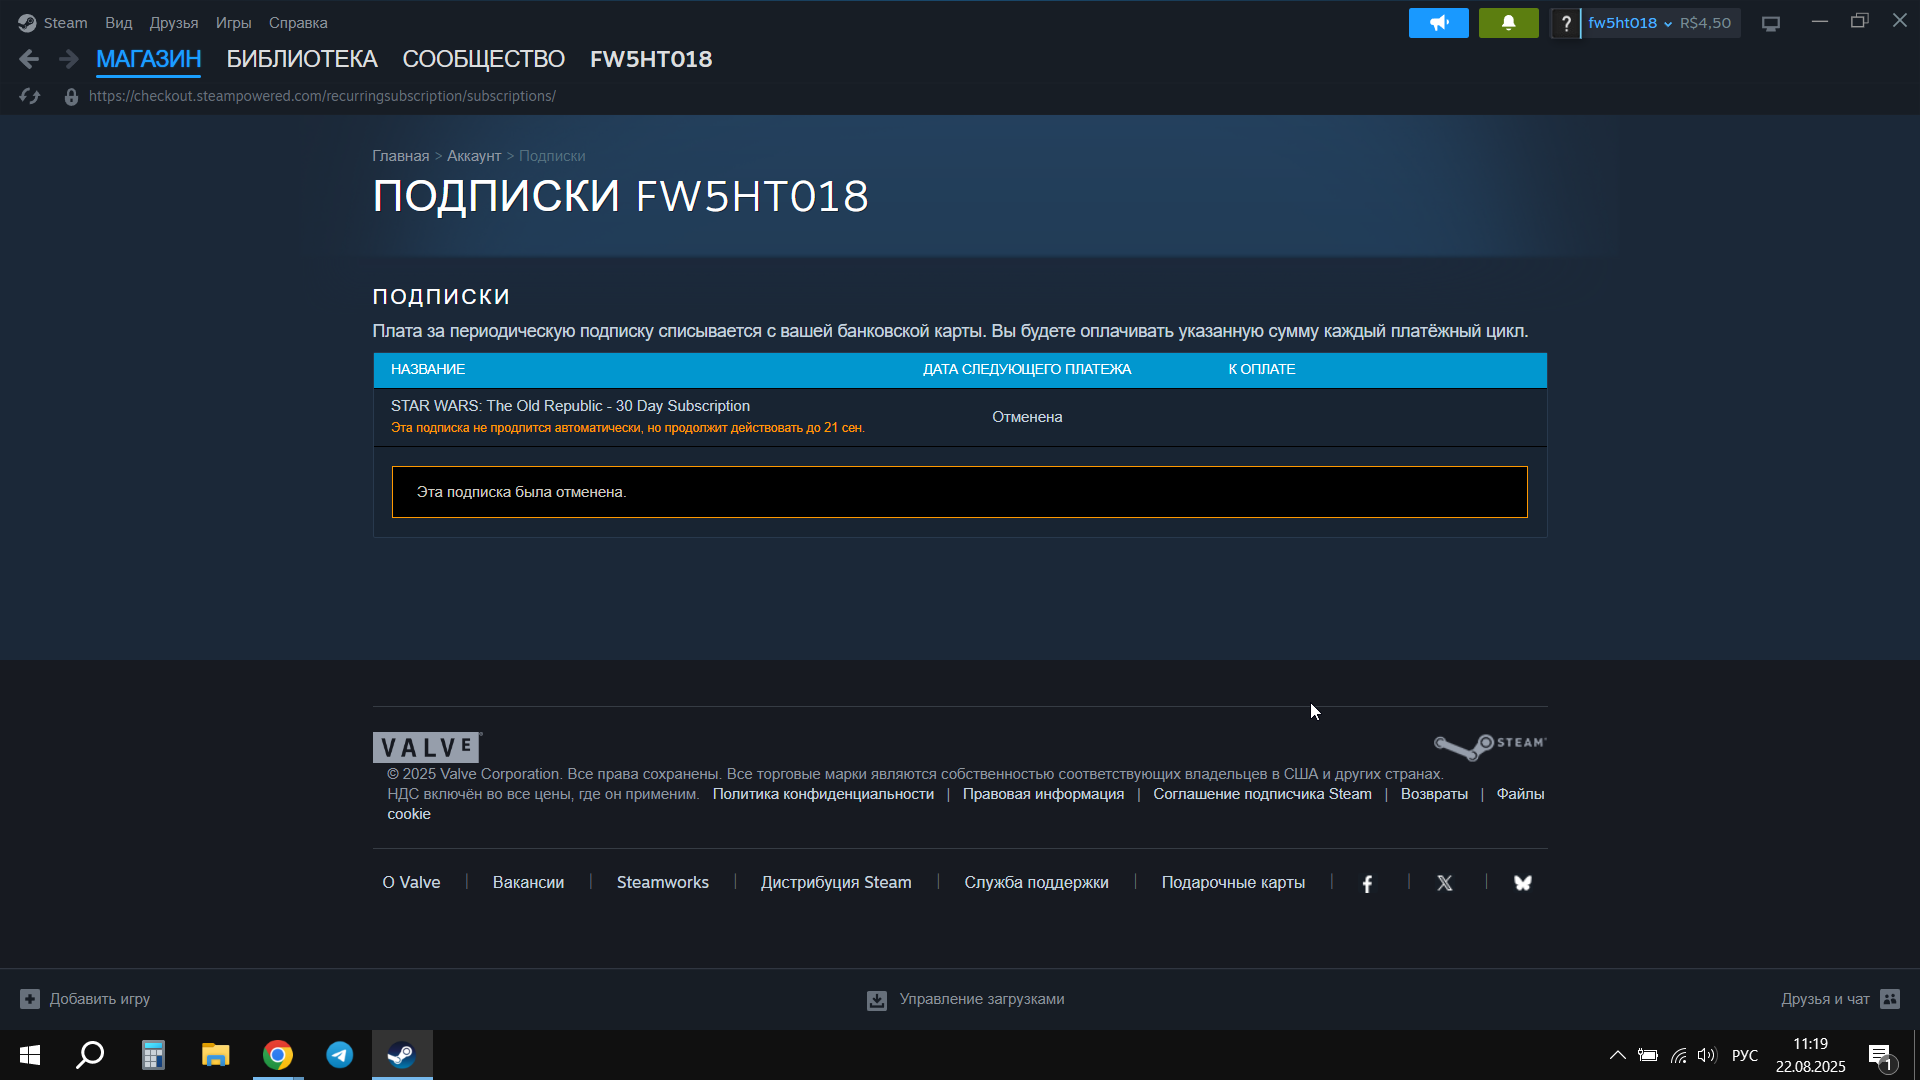Go back with the back arrow
Screen dimensions: 1920x1080
click(x=29, y=59)
